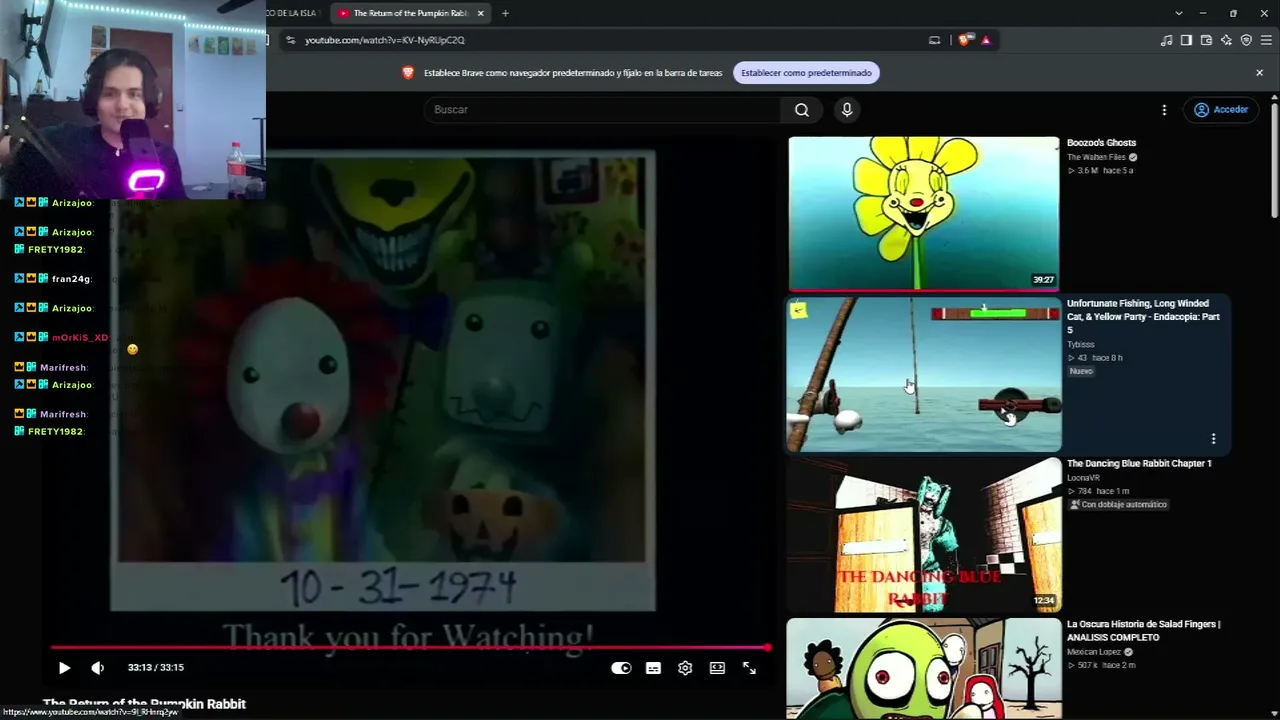Switch to the DE LA ISLA tab
The width and height of the screenshot is (1280, 720).
pos(292,13)
